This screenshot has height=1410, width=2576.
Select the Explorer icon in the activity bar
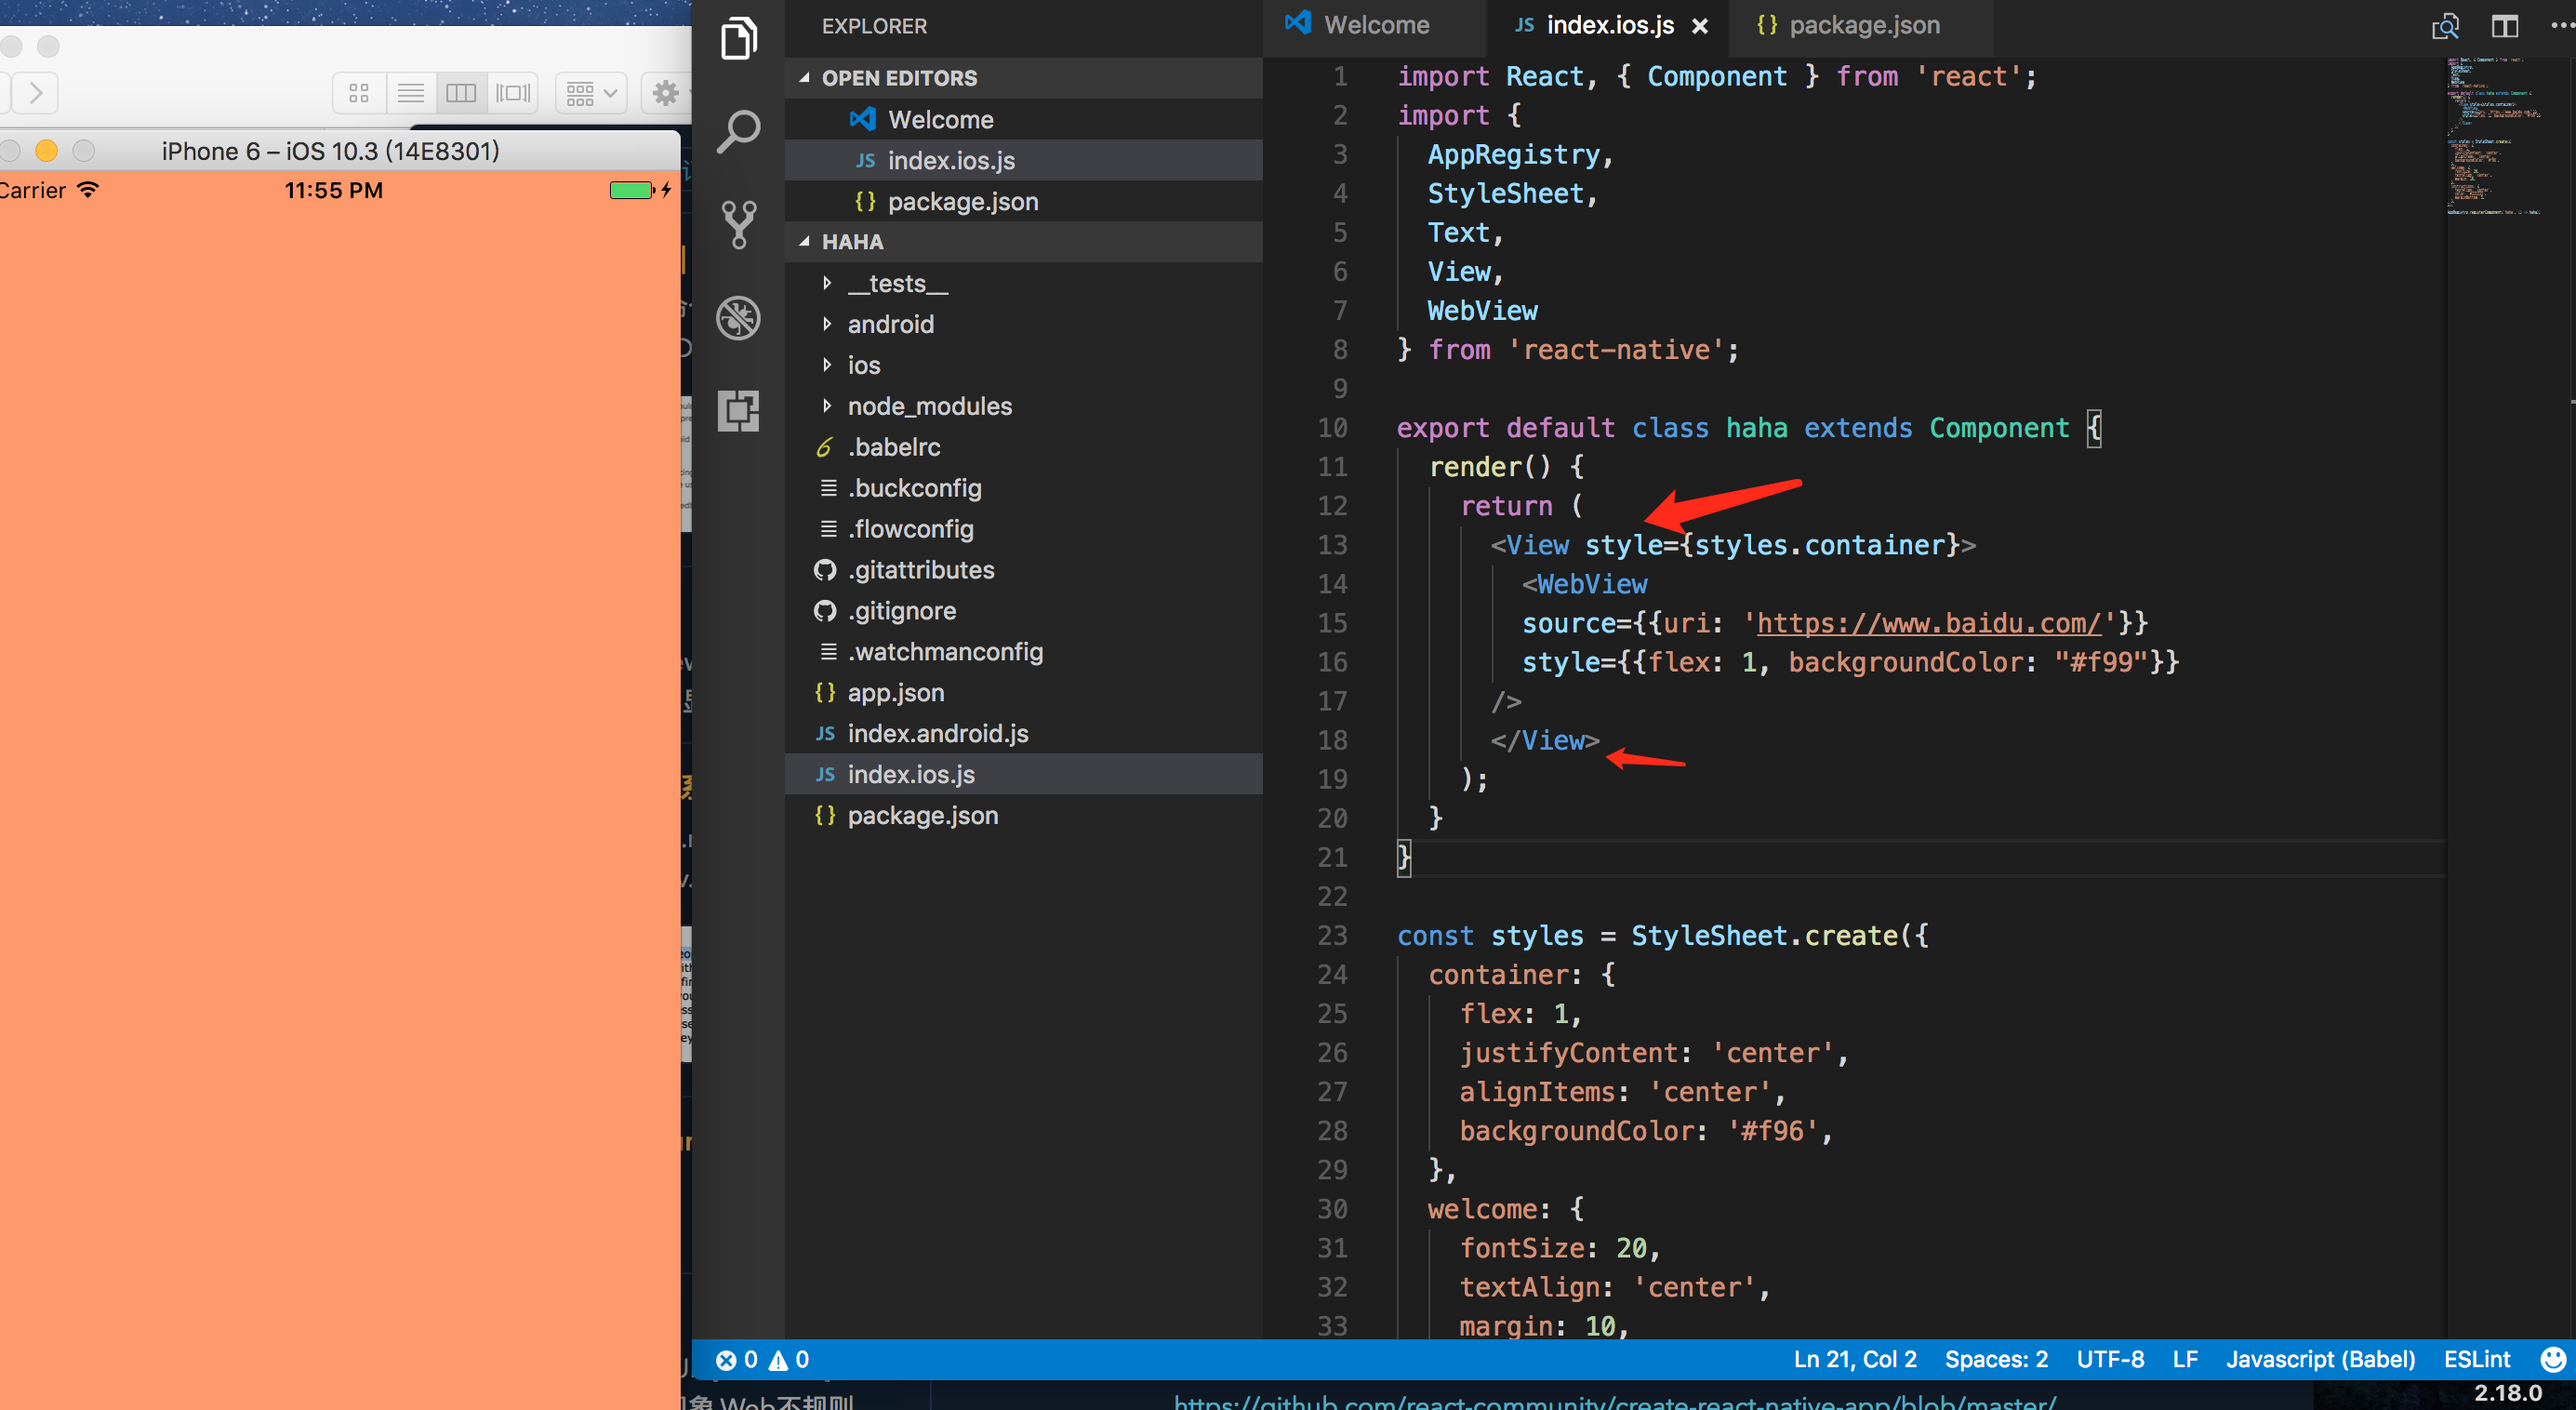tap(738, 38)
